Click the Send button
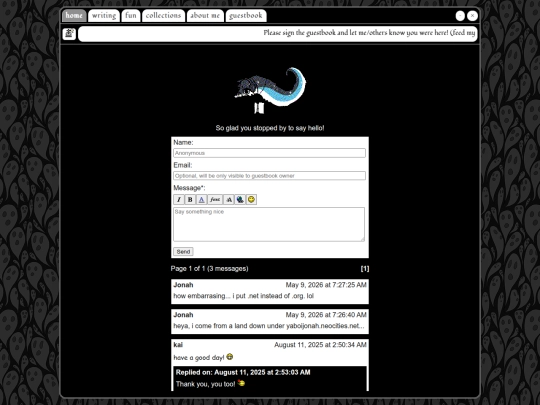540x405 pixels. coord(183,252)
